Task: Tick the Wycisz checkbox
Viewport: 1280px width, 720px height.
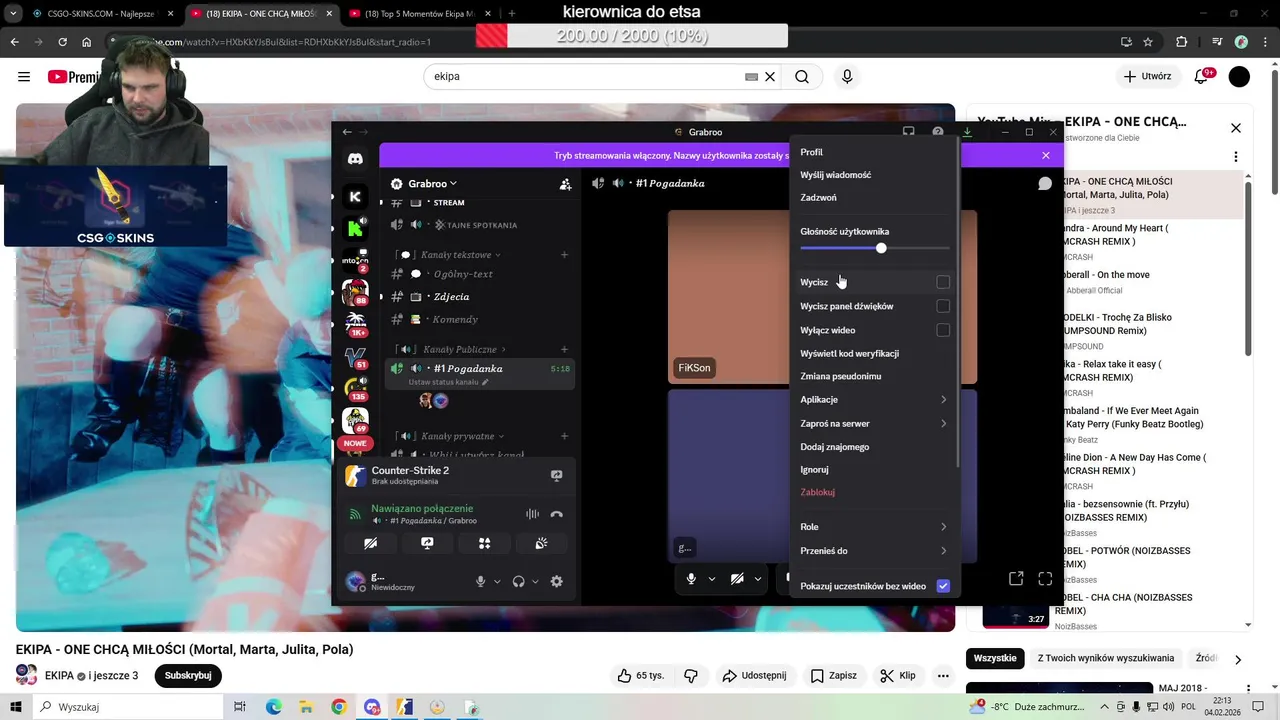Action: click(x=942, y=282)
